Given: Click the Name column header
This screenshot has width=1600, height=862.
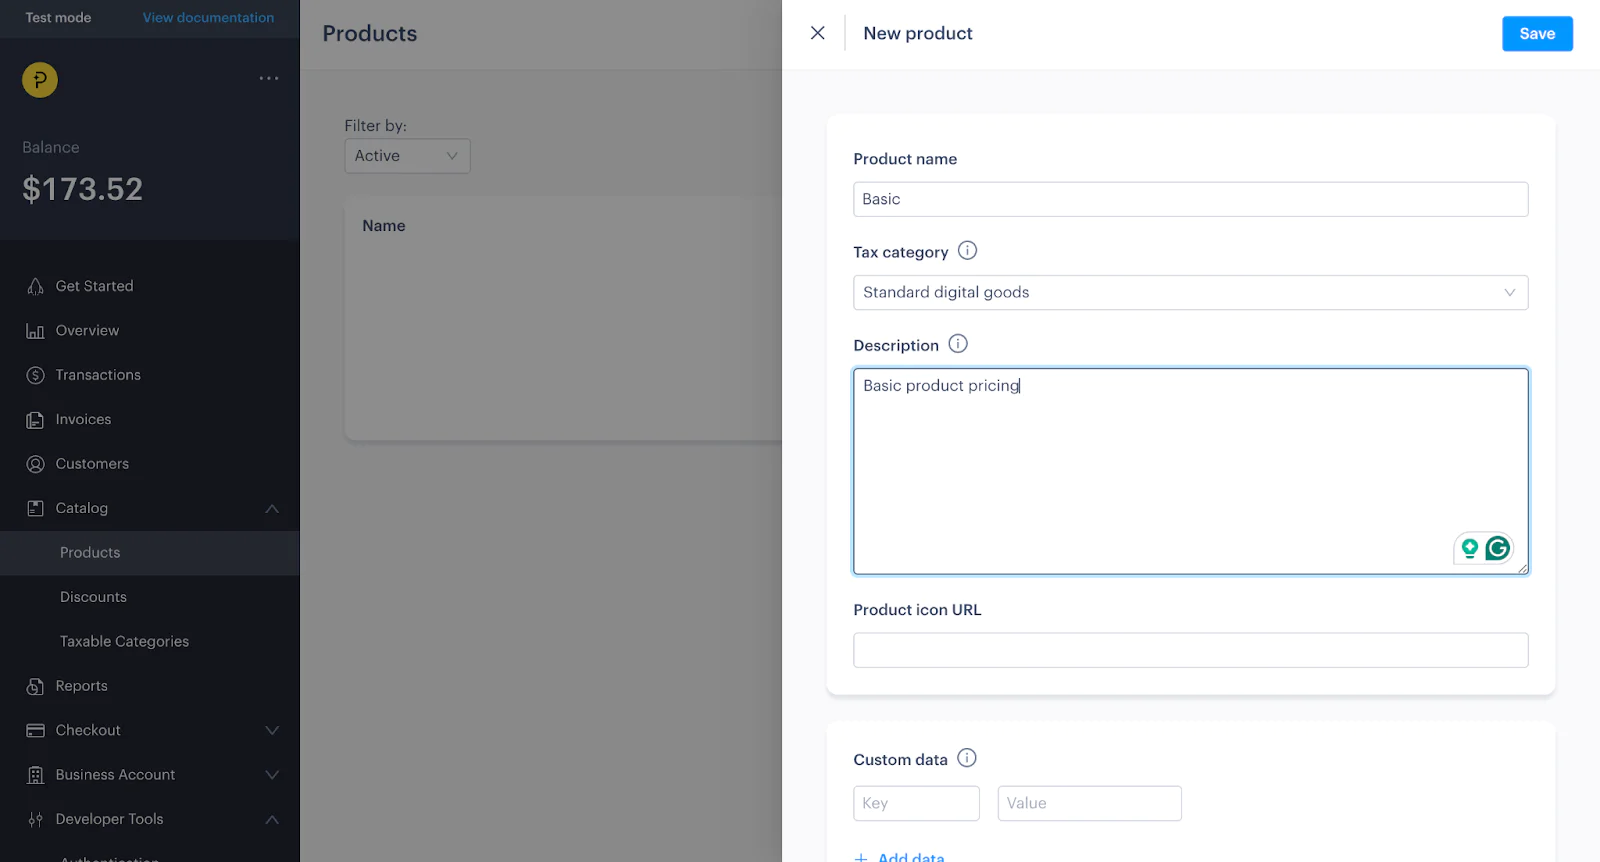Looking at the screenshot, I should point(384,226).
